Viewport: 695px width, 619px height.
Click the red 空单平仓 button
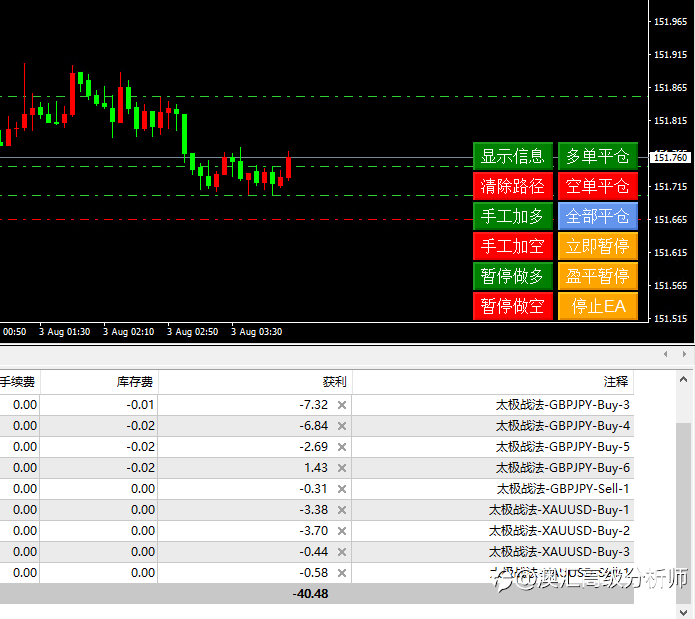point(597,186)
